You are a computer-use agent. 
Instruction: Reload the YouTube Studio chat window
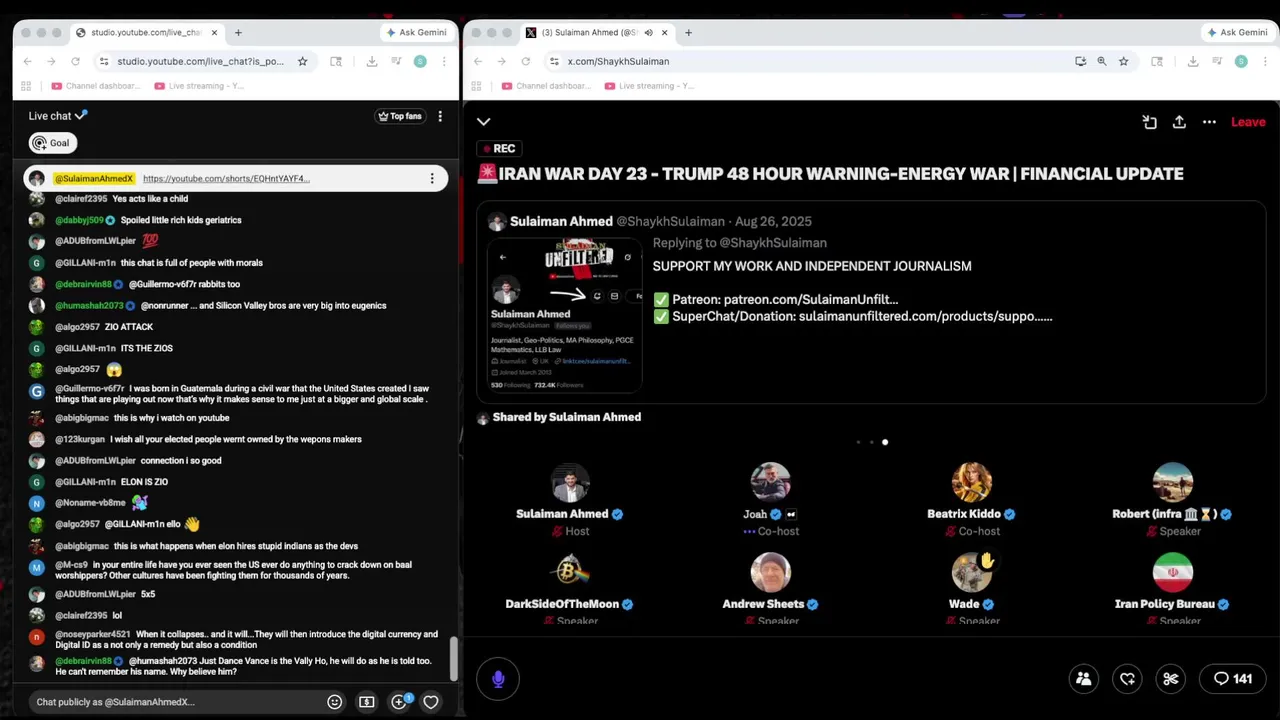click(75, 61)
